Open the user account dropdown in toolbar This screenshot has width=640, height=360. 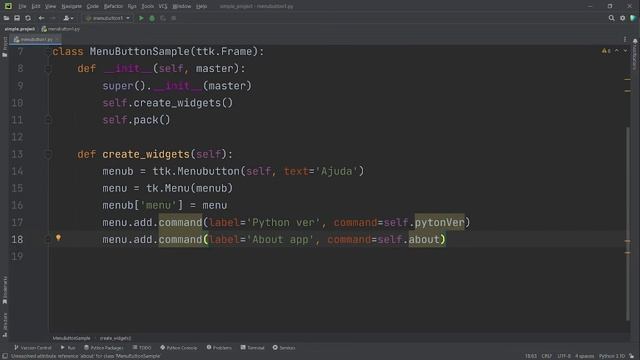68,18
